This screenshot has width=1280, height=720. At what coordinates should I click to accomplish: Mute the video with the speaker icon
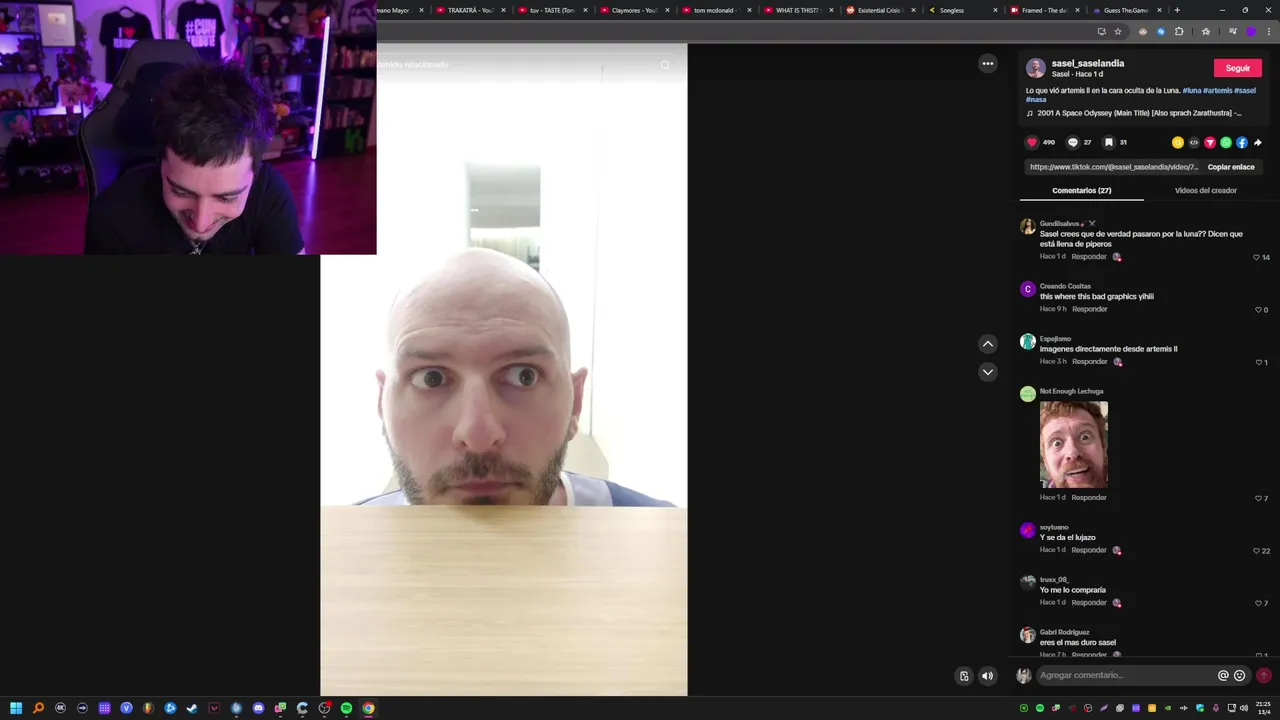988,676
